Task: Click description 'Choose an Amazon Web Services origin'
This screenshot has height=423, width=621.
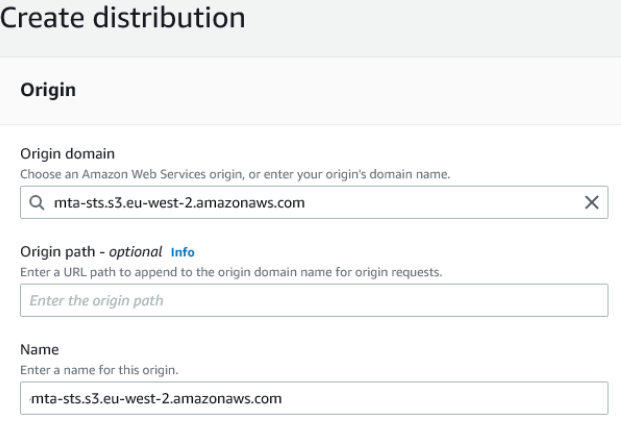Action: tap(235, 174)
